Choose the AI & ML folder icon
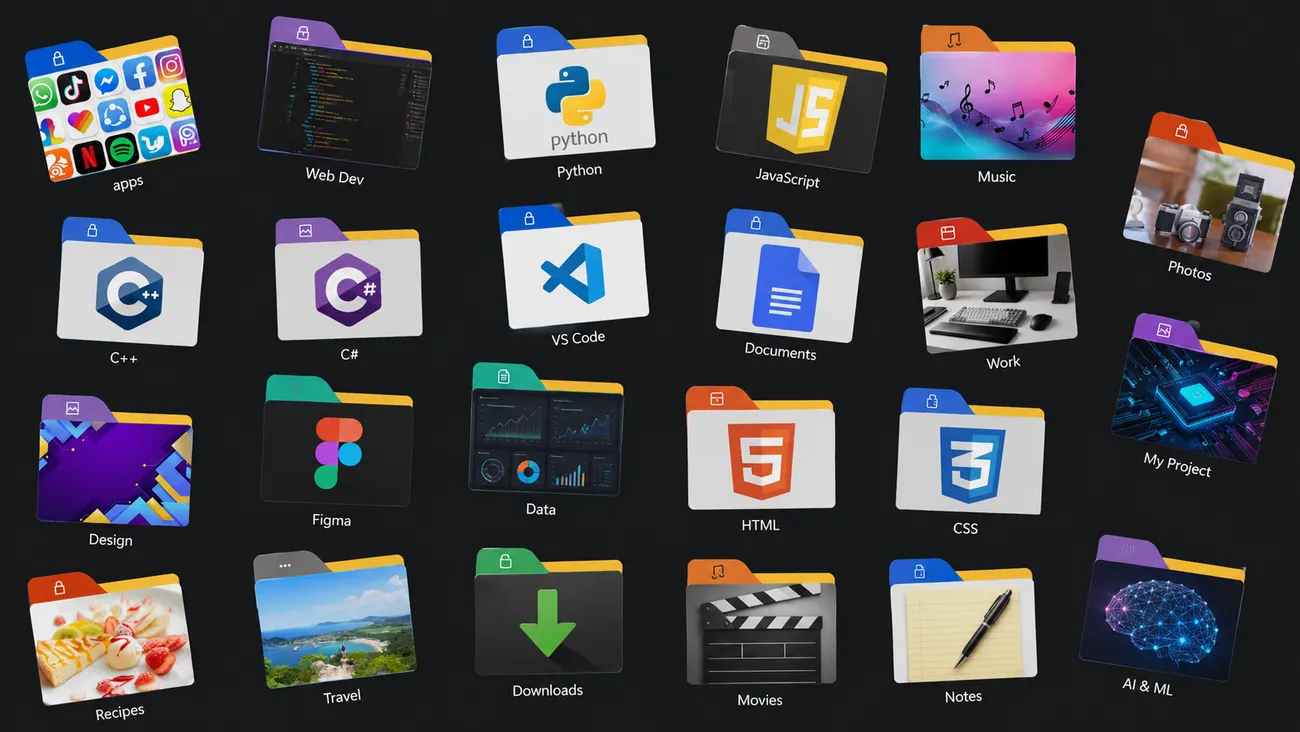1300x732 pixels. click(1162, 608)
